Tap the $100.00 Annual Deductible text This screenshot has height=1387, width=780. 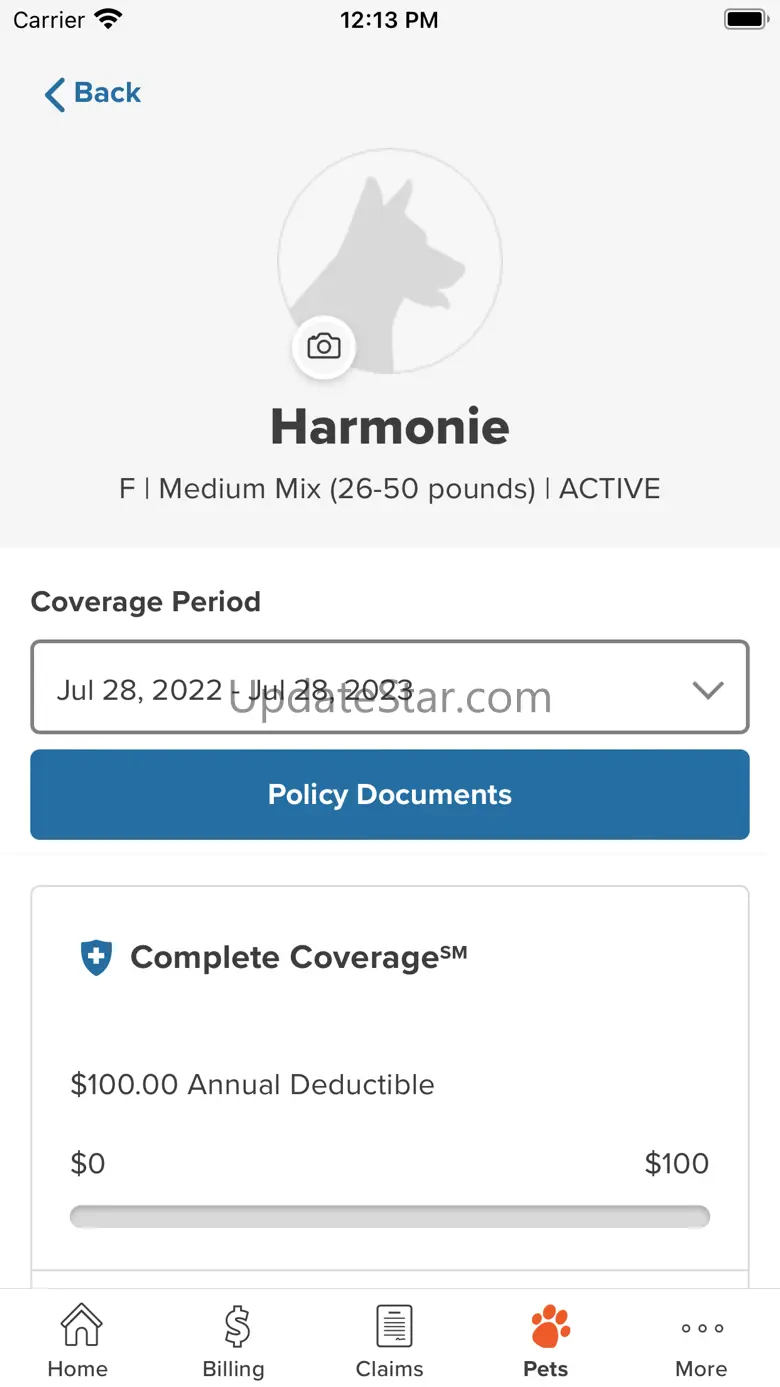tap(253, 1085)
